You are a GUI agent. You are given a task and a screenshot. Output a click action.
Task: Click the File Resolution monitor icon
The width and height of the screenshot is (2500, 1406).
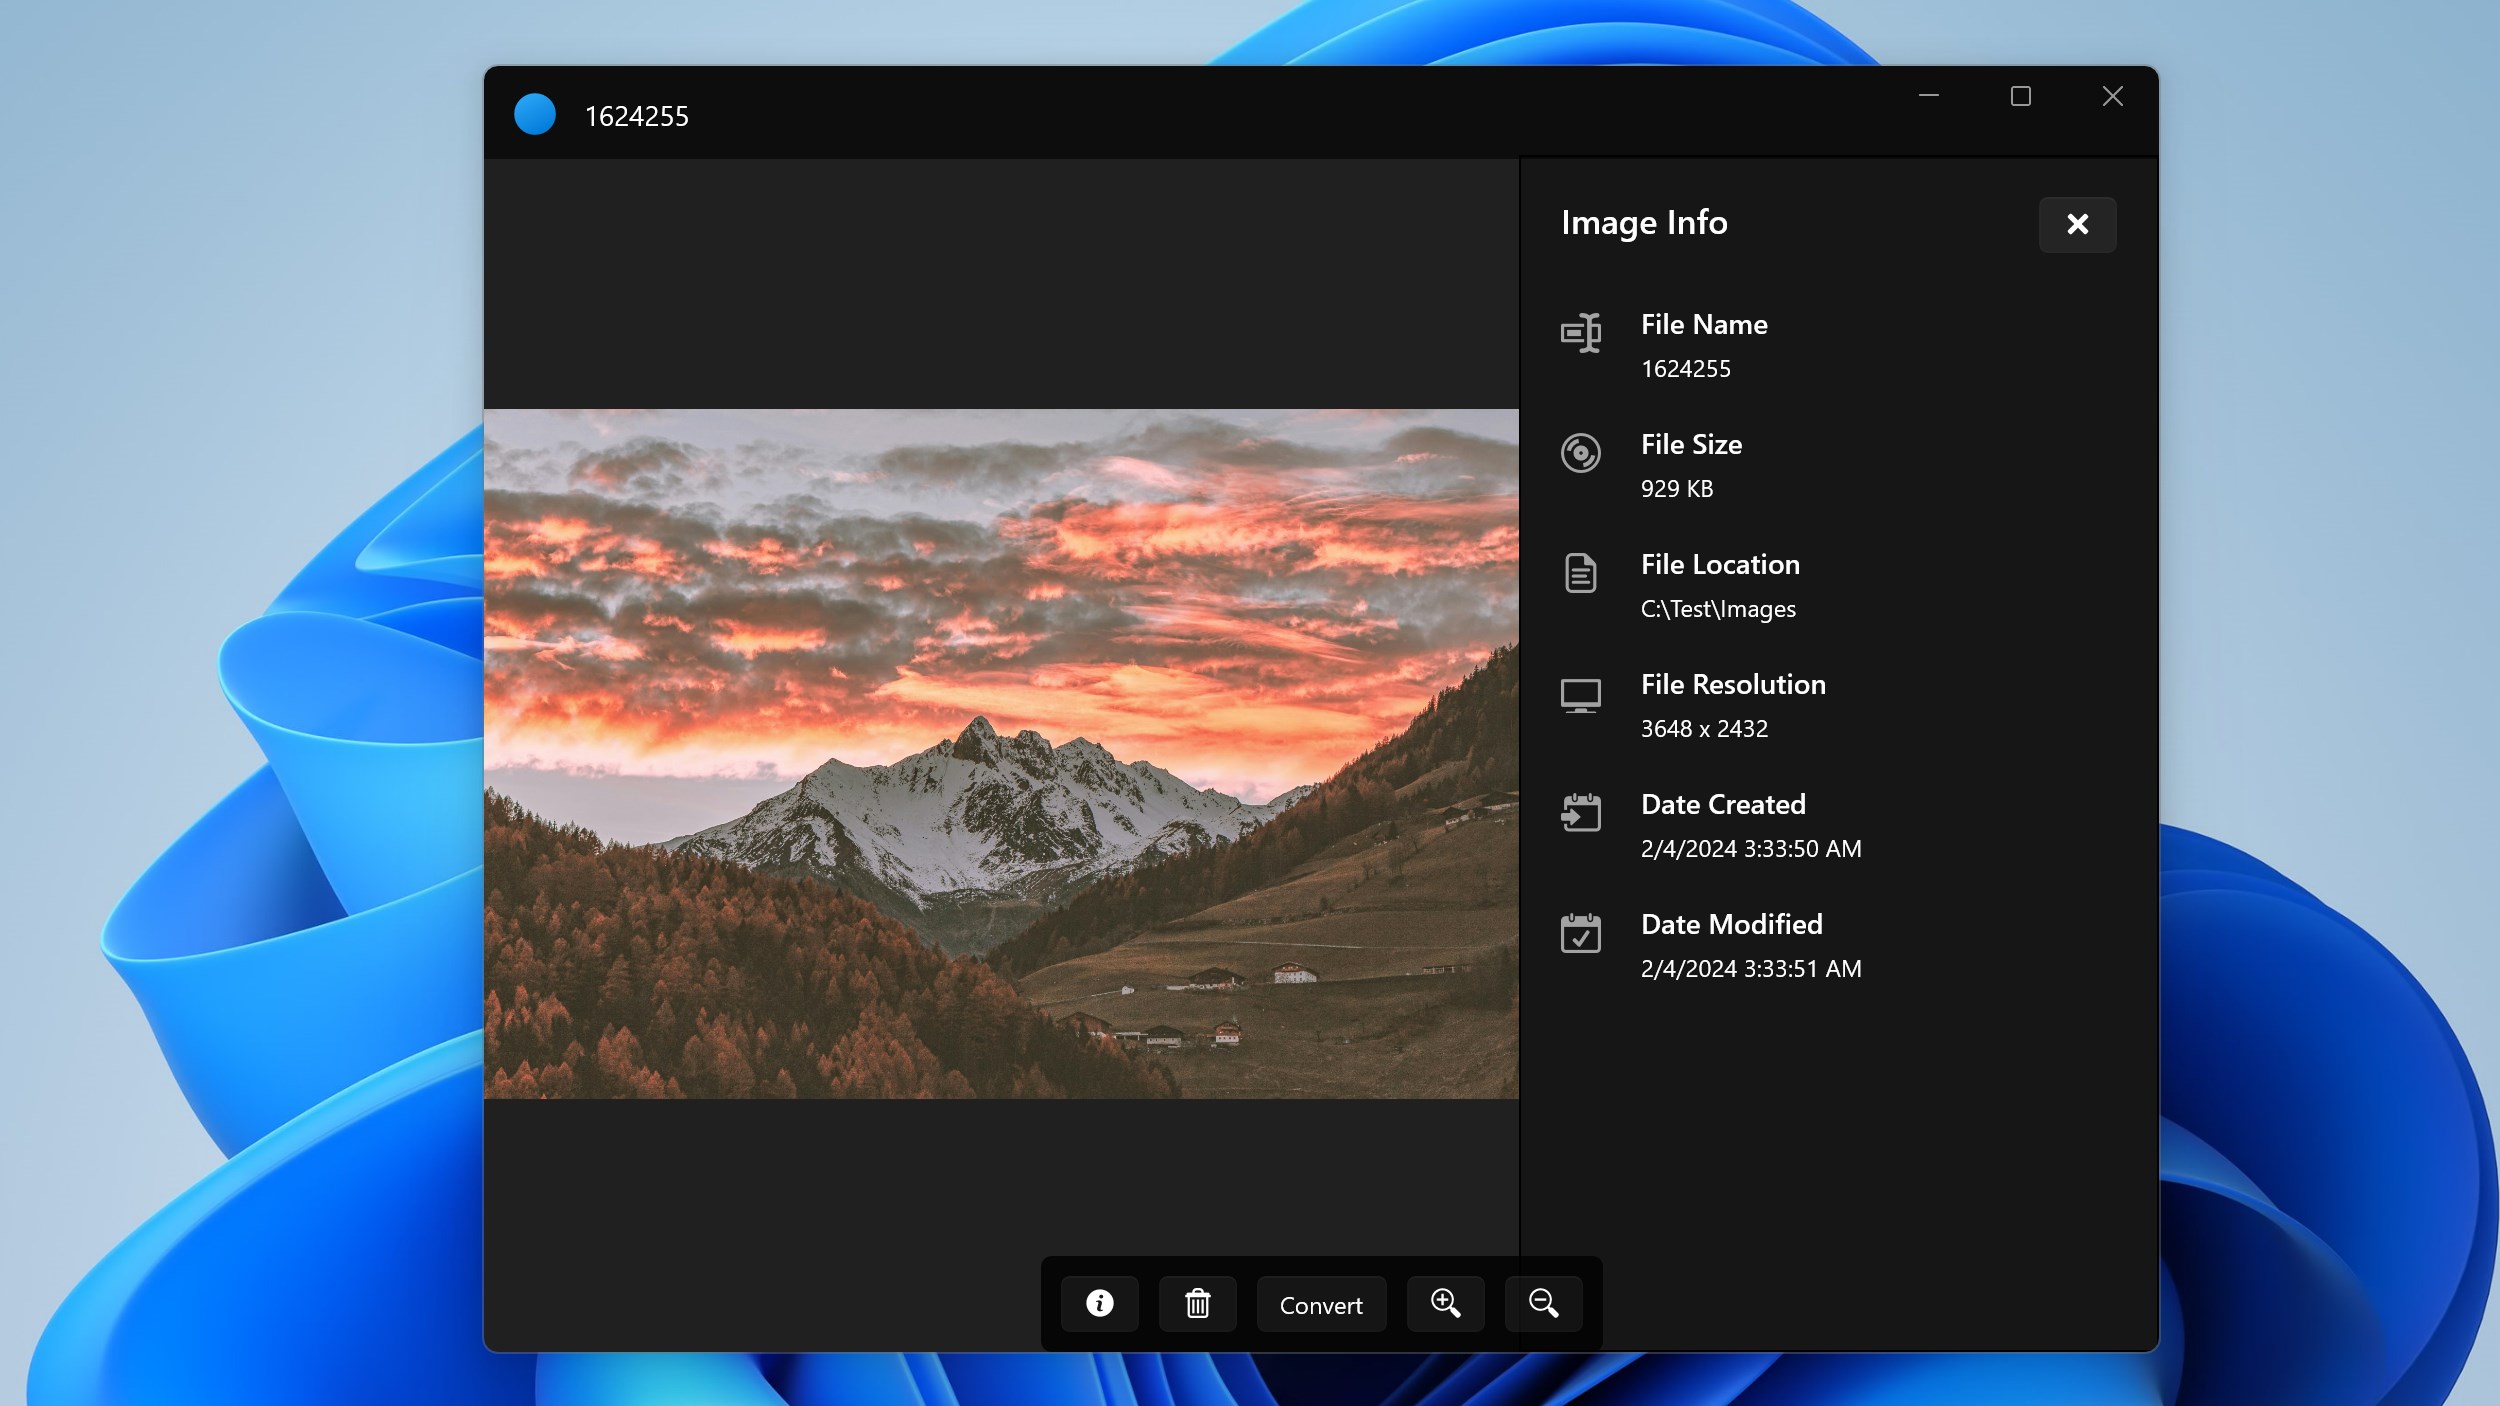click(x=1580, y=694)
